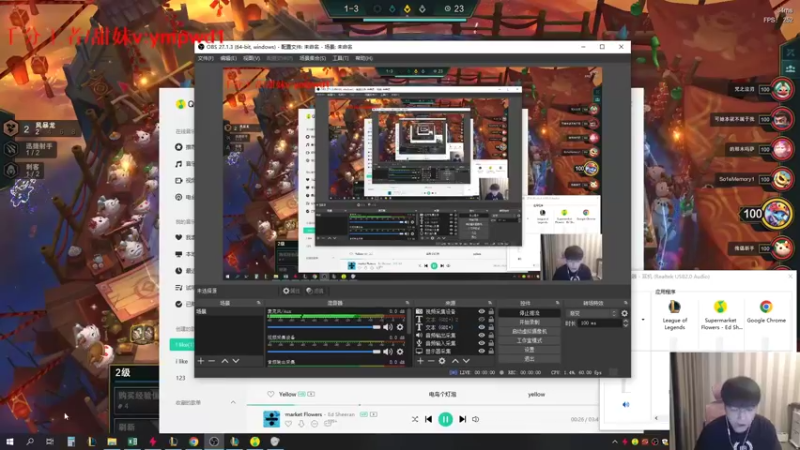This screenshot has width=800, height=450.
Task: Click Studio Mode button in OBS Controls
Action: [x=529, y=340]
